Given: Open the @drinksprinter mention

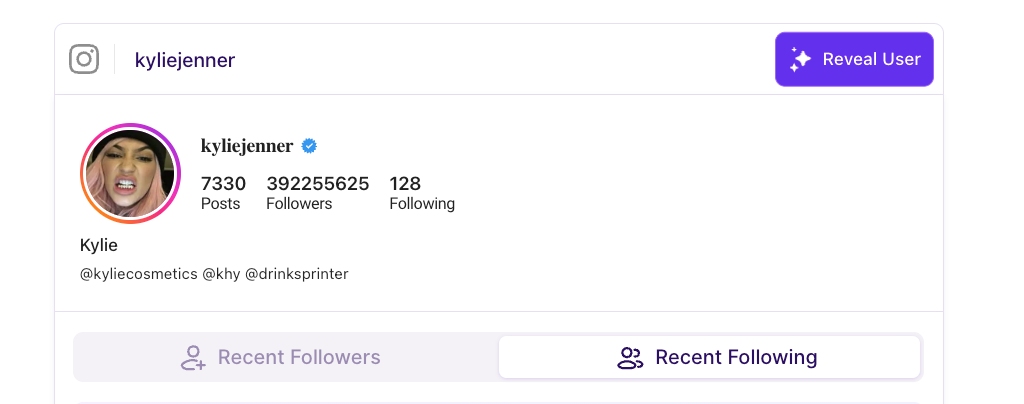Looking at the screenshot, I should (297, 273).
